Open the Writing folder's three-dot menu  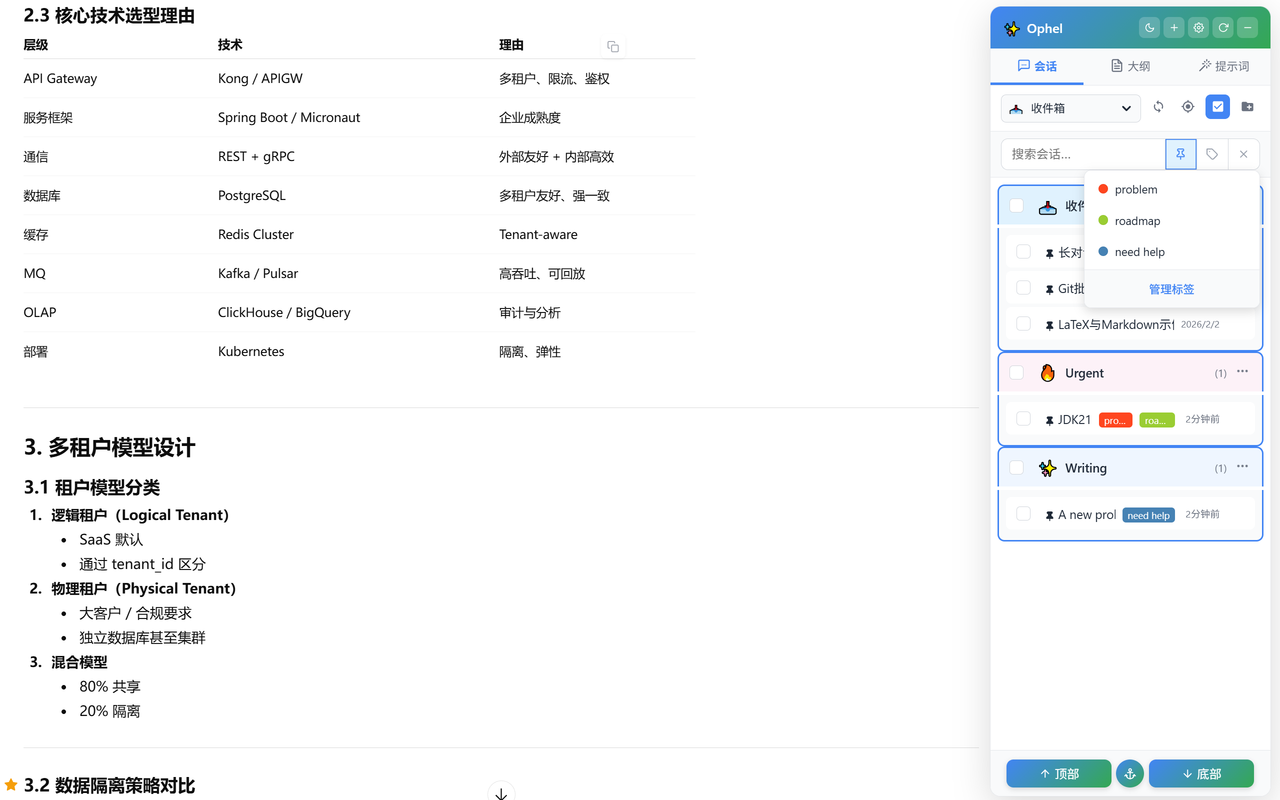1242,467
